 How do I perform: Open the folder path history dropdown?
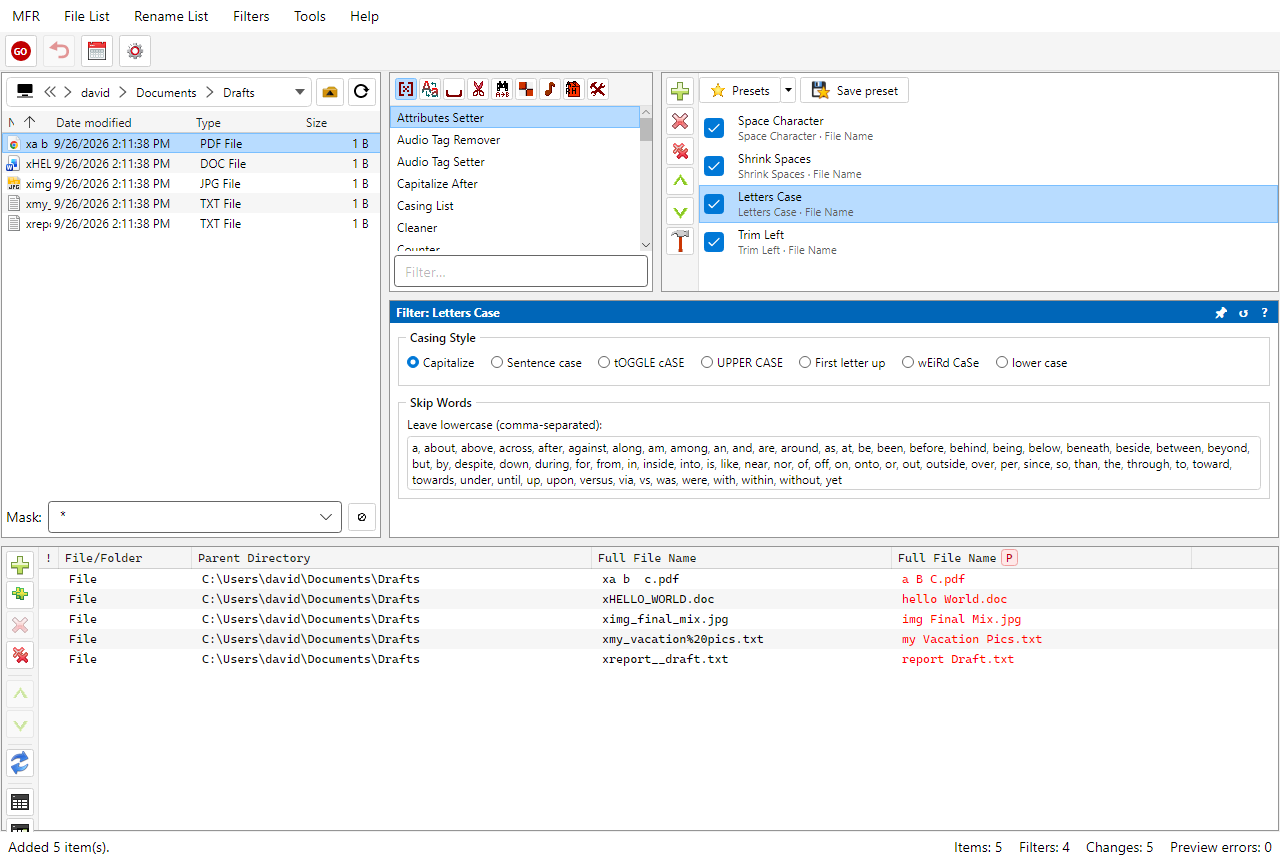[x=300, y=92]
